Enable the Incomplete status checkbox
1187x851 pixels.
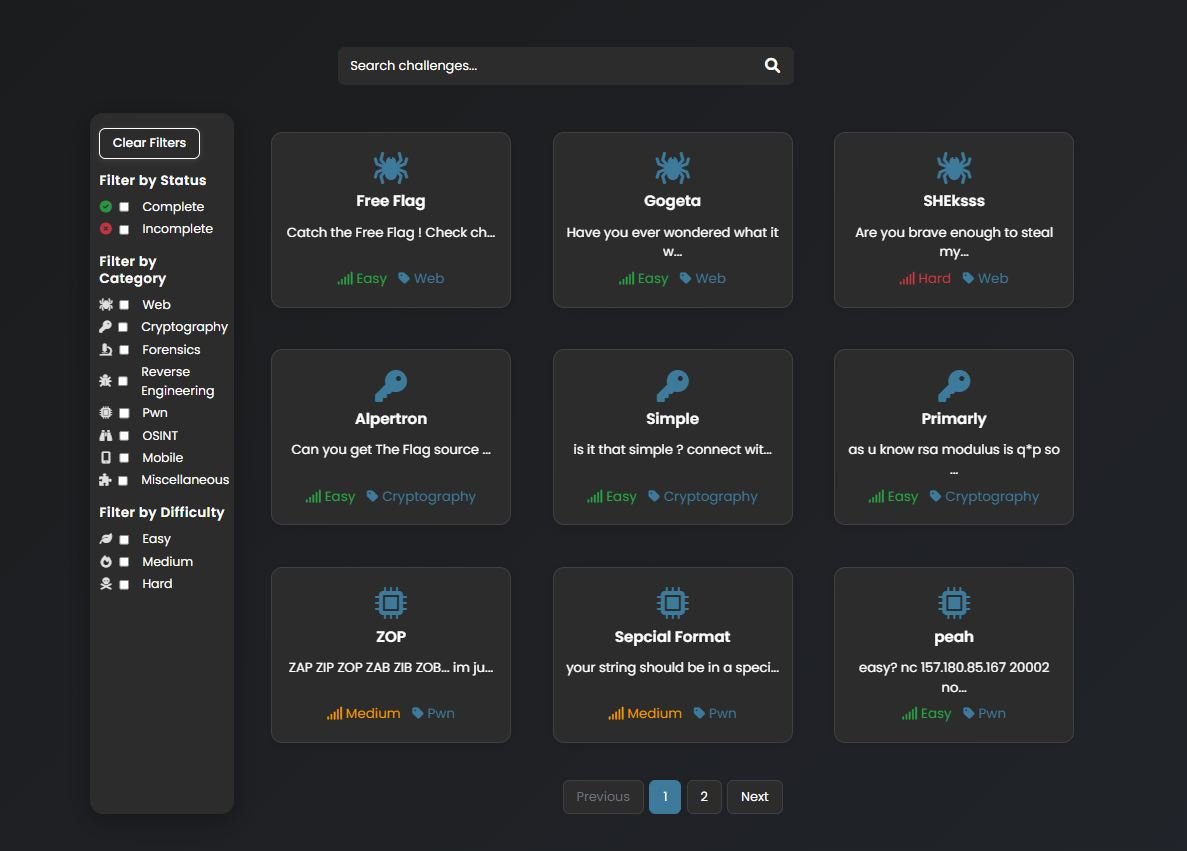[124, 229]
